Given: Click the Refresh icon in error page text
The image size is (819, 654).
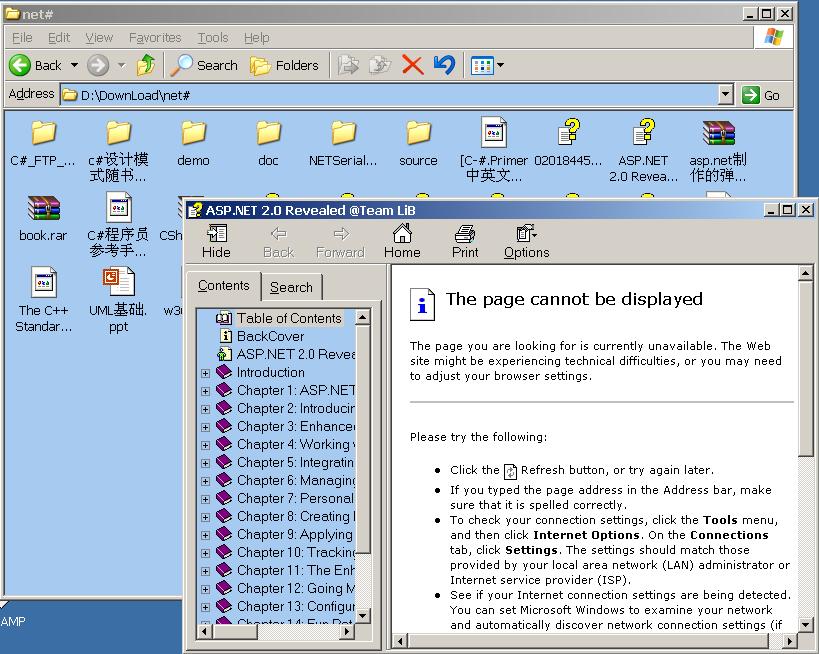Looking at the screenshot, I should click(x=510, y=471).
